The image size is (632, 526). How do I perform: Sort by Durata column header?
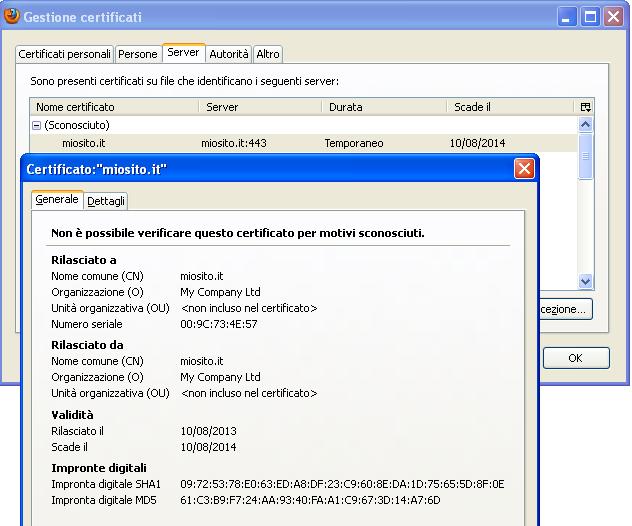tap(384, 107)
